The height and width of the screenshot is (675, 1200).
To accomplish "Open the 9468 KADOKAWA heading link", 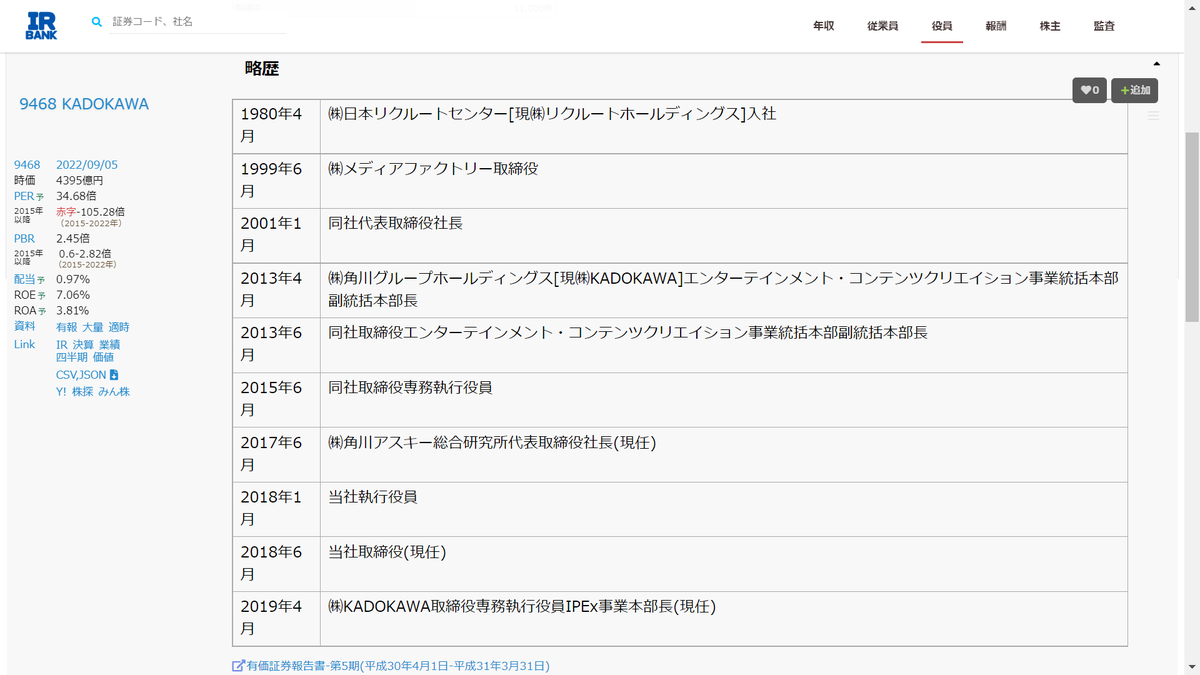I will pos(84,104).
